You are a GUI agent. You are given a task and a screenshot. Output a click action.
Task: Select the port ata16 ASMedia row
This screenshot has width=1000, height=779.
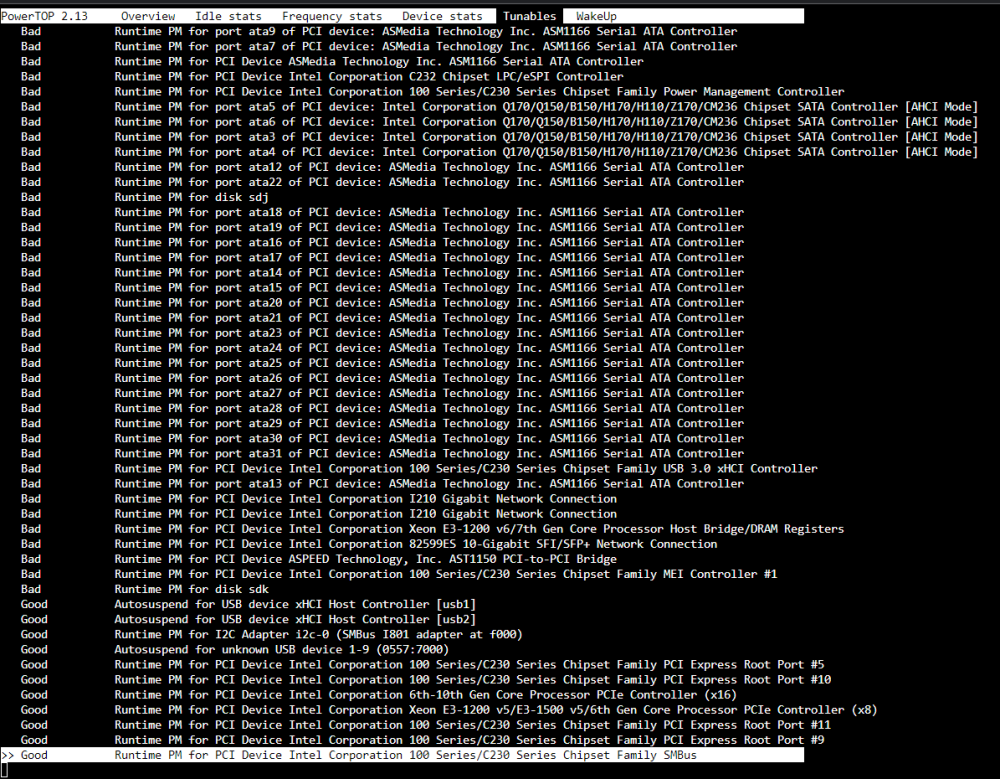point(382,242)
